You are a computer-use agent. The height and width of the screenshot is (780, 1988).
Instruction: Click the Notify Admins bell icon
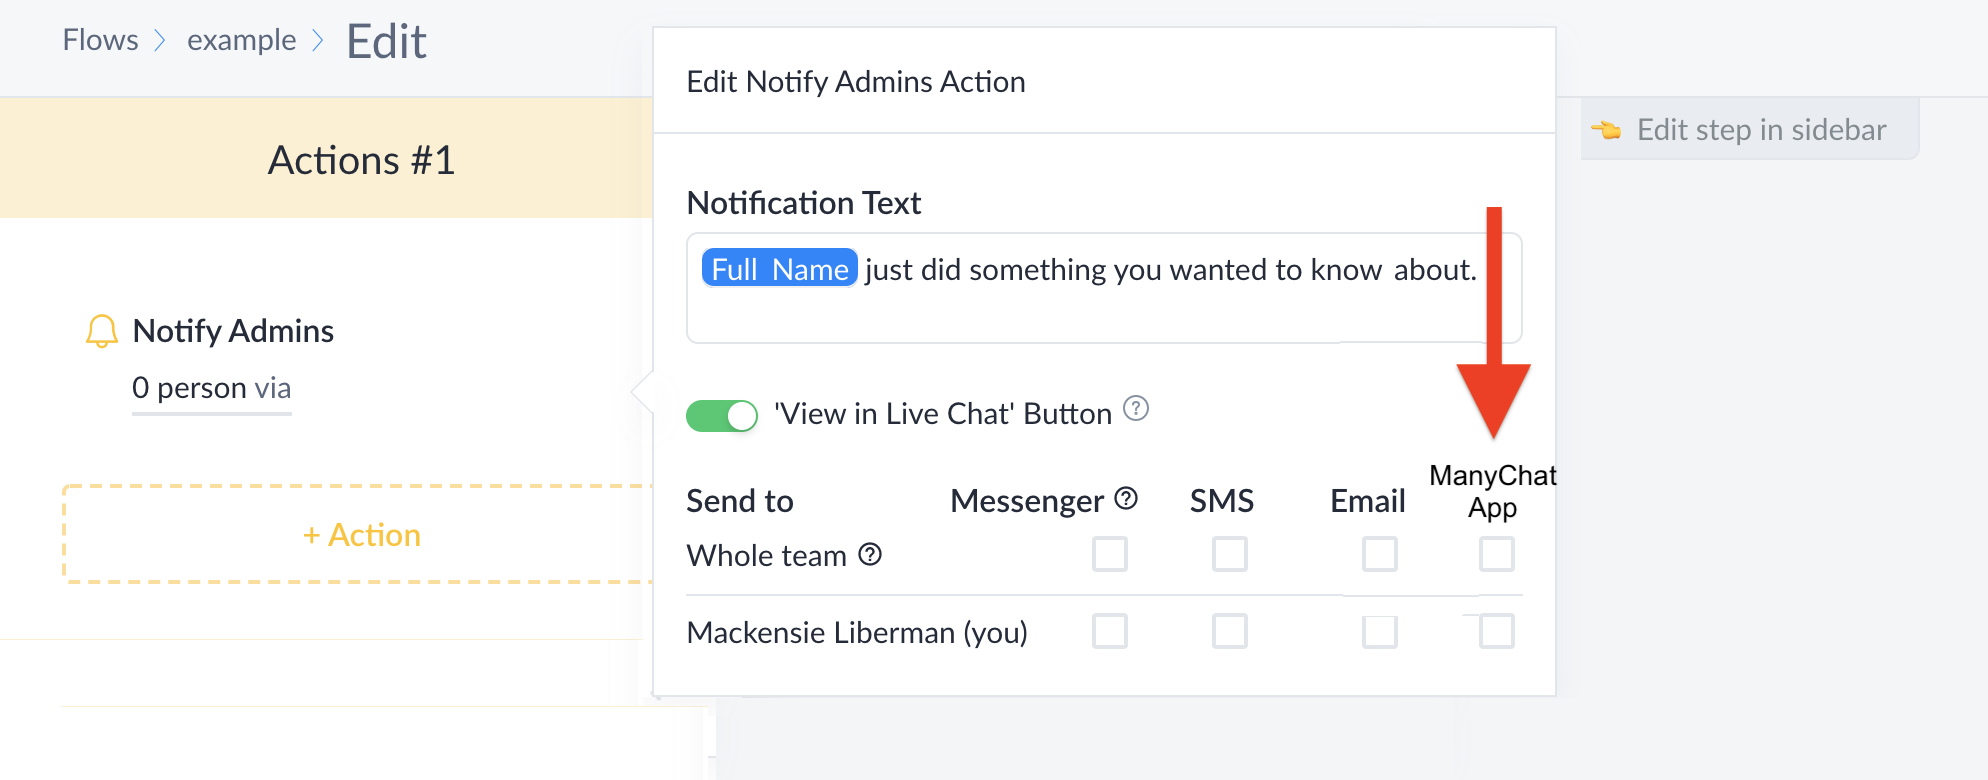pyautogui.click(x=102, y=331)
